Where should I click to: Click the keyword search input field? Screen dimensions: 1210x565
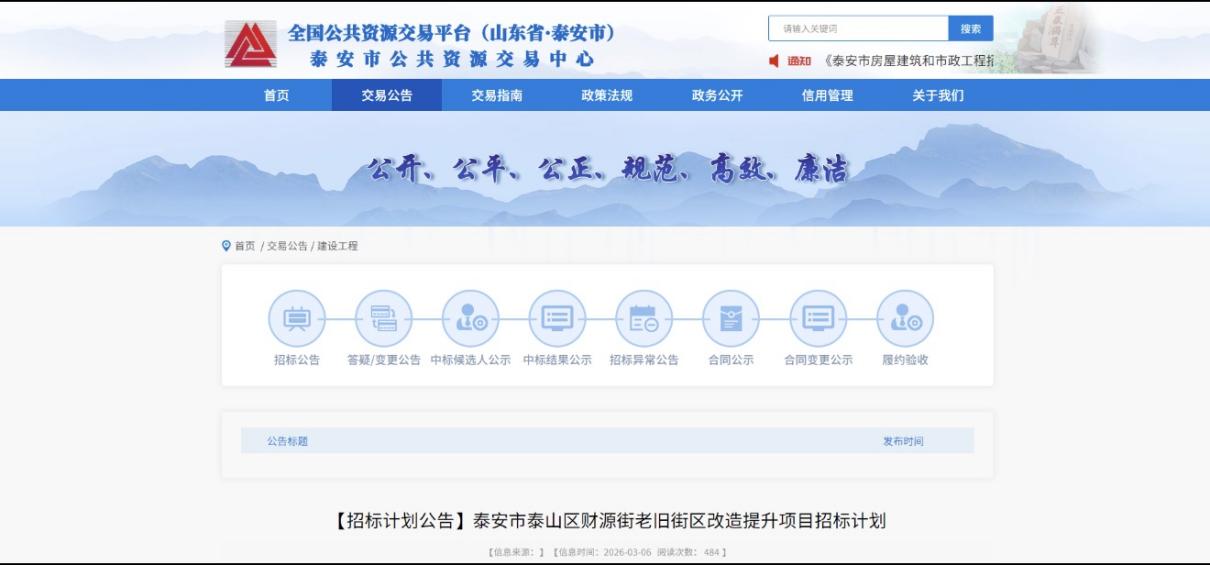pos(857,29)
